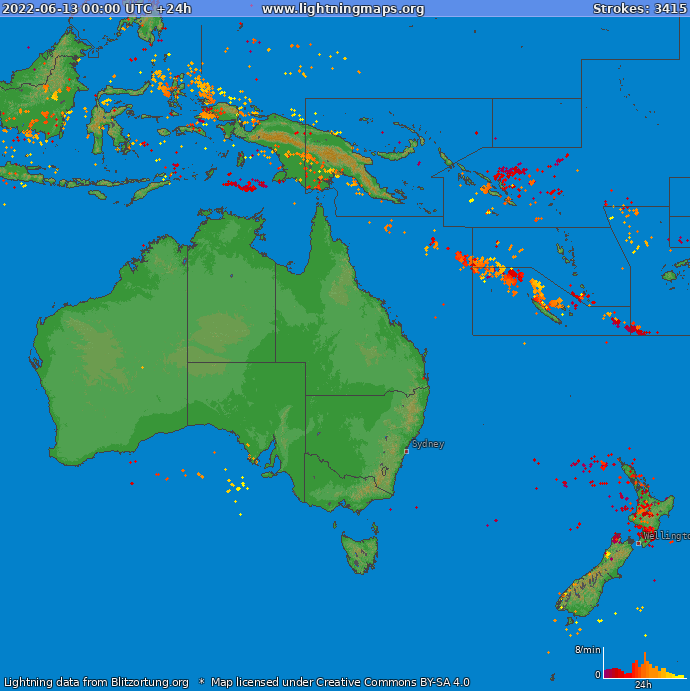The height and width of the screenshot is (691, 690).
Task: Click the Creative Commons BY-SA 4.0 license text
Action: pos(393,682)
